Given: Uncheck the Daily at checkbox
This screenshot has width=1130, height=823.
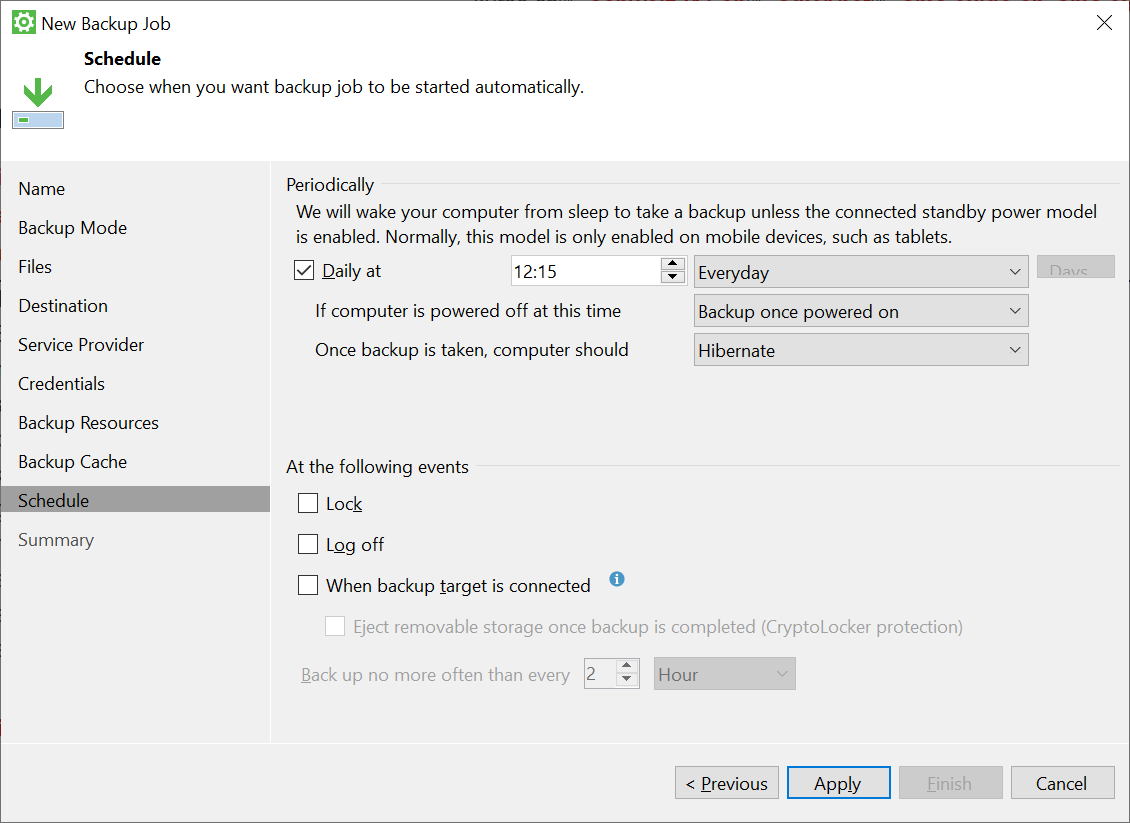Looking at the screenshot, I should coord(304,271).
